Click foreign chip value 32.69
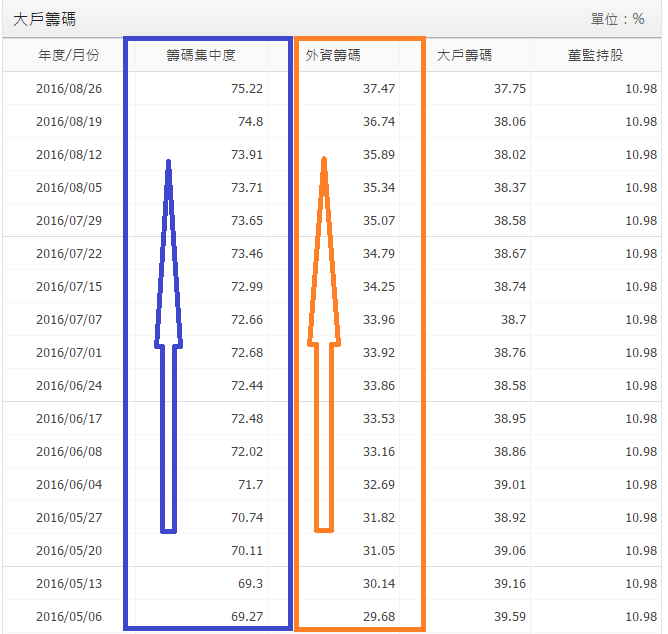The image size is (668, 634). pyautogui.click(x=379, y=485)
